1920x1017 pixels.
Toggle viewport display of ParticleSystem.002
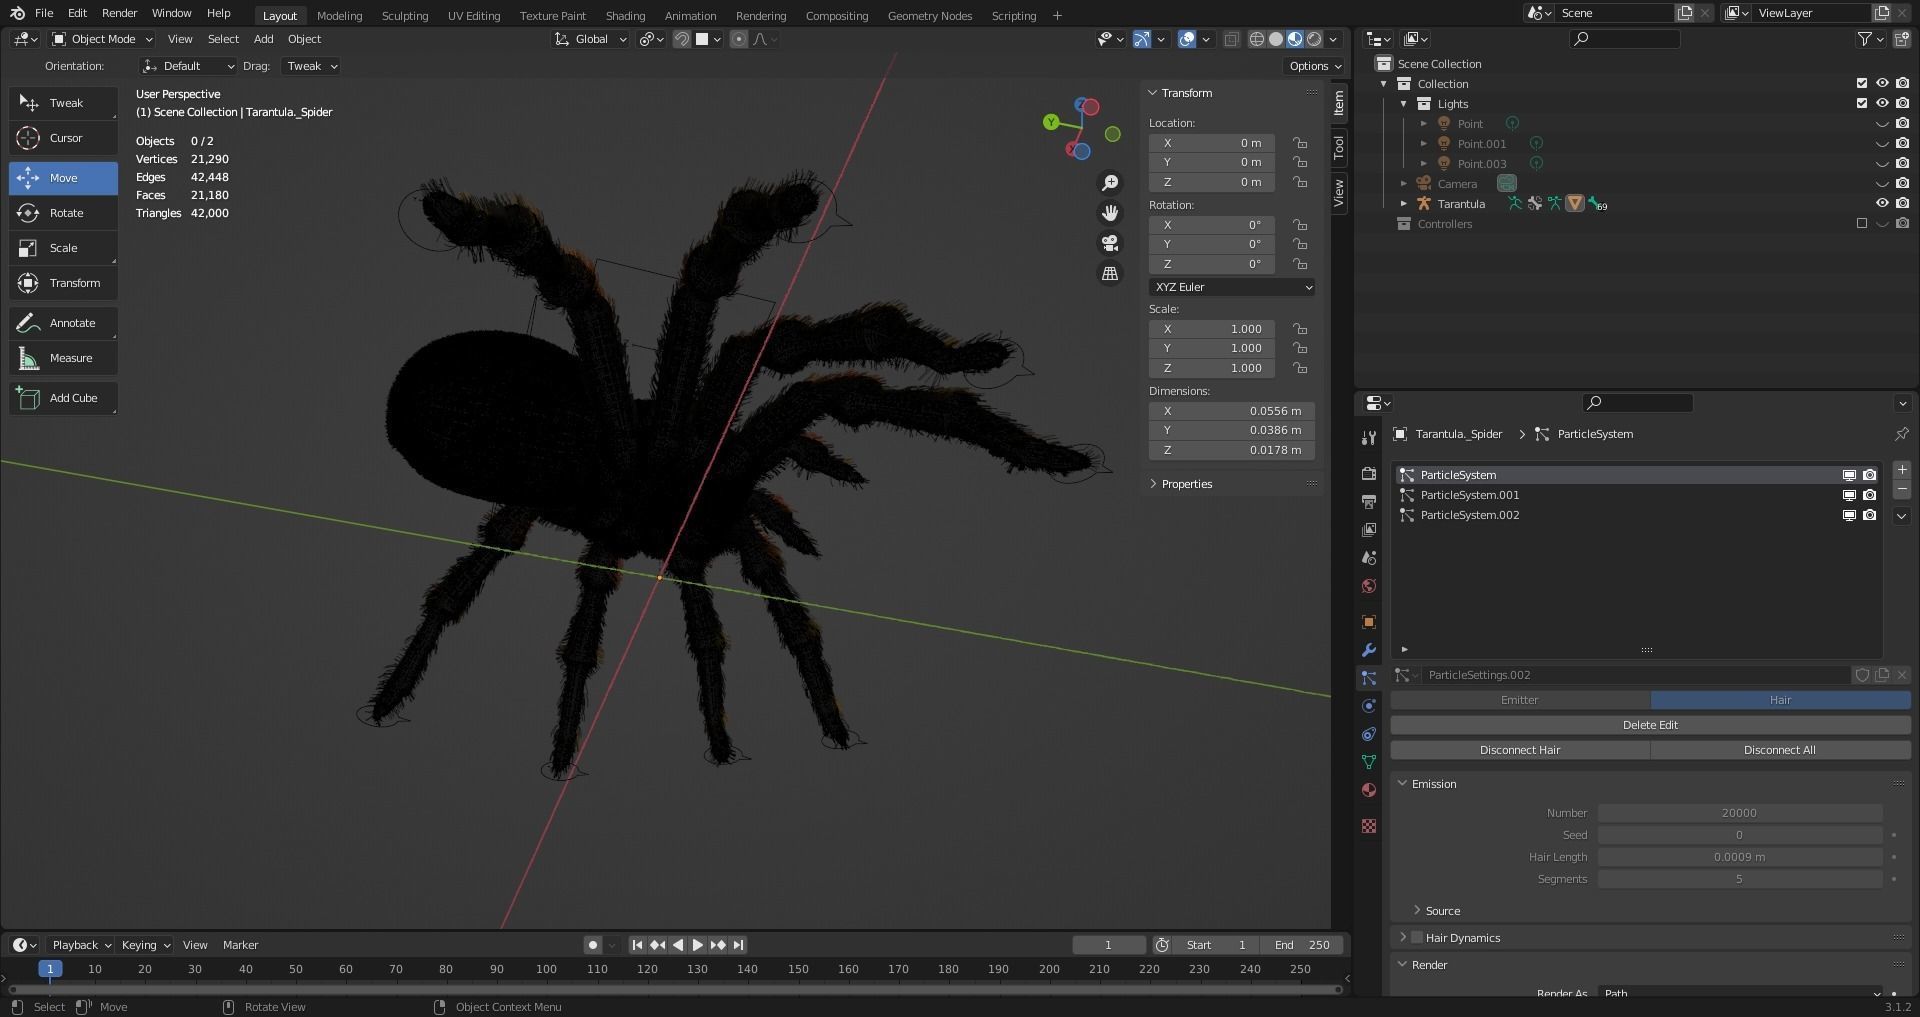pyautogui.click(x=1849, y=515)
